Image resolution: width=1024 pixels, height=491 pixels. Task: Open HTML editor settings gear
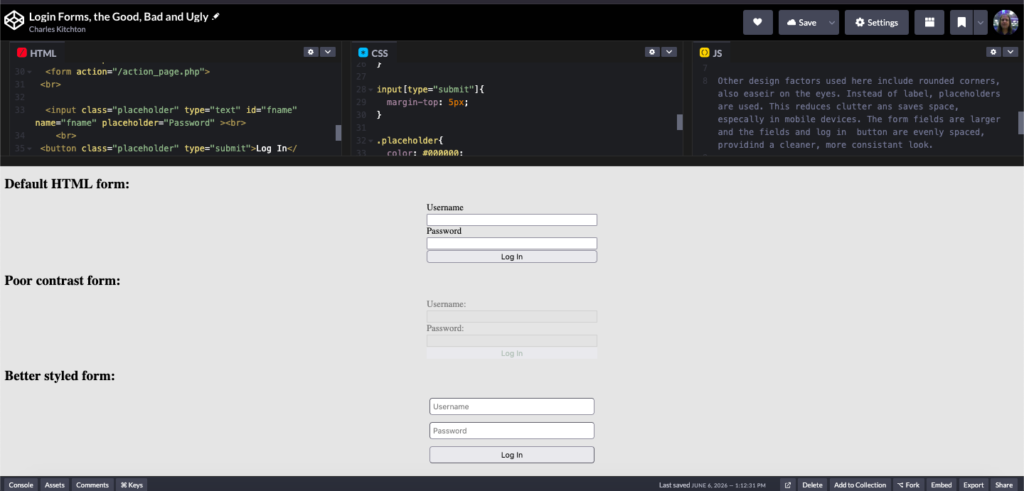click(x=311, y=52)
